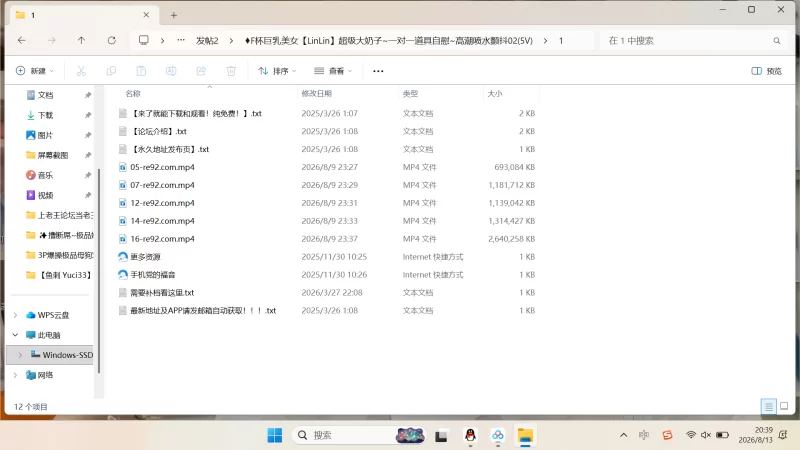The height and width of the screenshot is (450, 800).
Task: Show hidden system tray icons
Action: coord(623,435)
